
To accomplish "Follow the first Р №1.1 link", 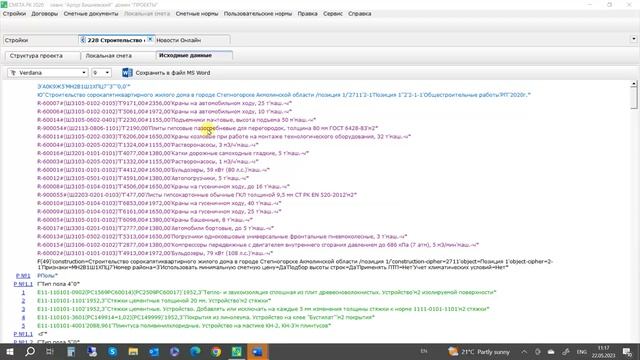I will 23,284.
